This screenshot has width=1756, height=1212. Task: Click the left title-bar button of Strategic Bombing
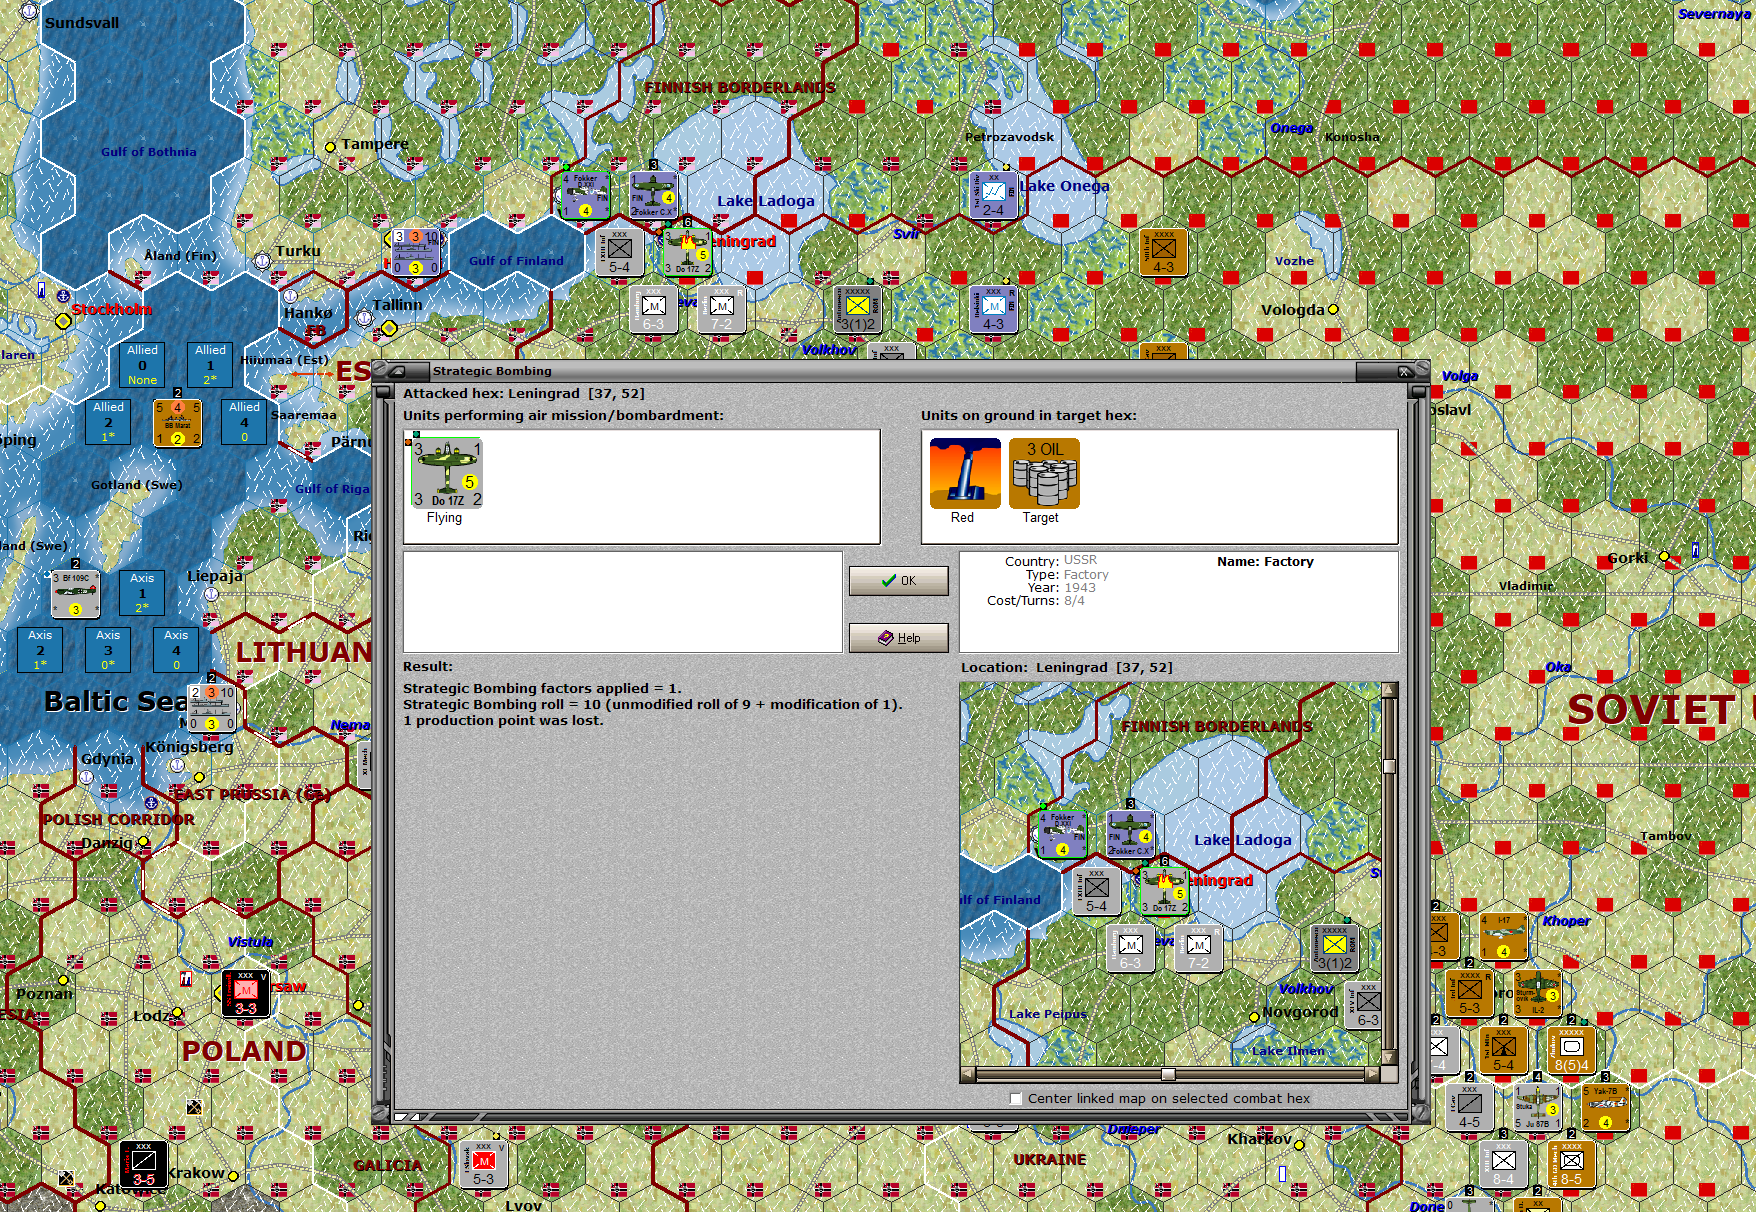click(x=397, y=371)
